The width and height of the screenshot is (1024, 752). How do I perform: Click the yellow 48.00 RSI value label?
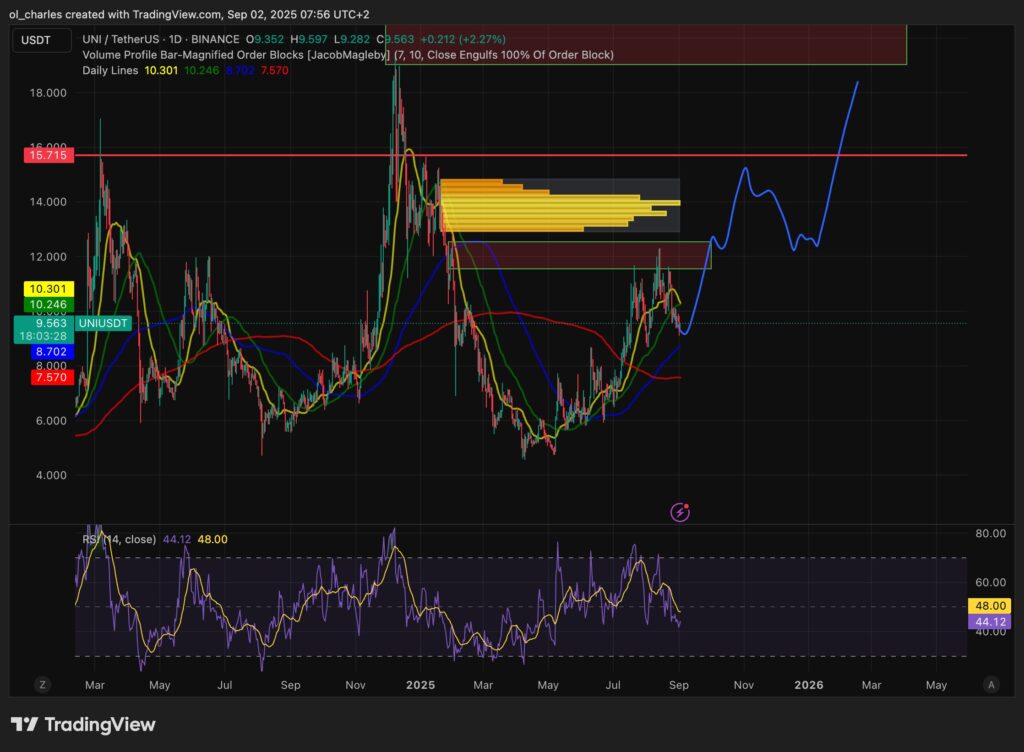[988, 606]
